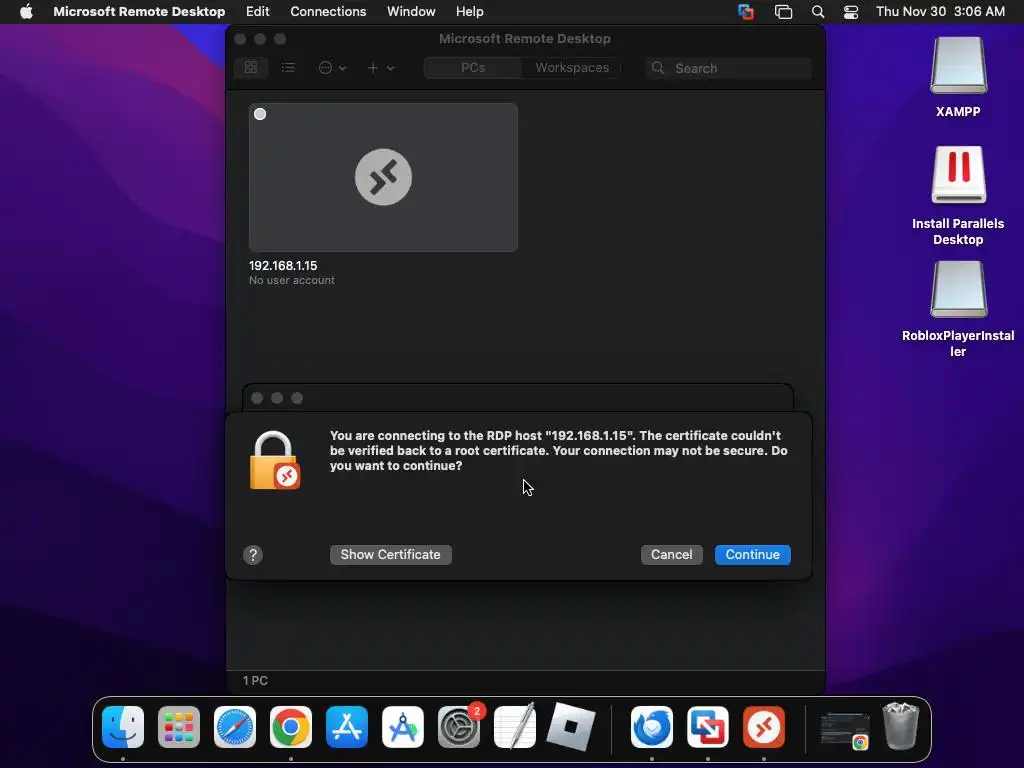Click Continue in the certificate warning

tap(752, 554)
